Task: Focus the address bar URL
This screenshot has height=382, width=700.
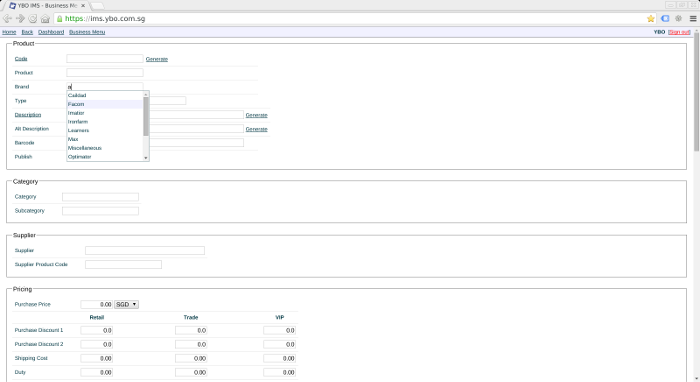Action: click(105, 19)
